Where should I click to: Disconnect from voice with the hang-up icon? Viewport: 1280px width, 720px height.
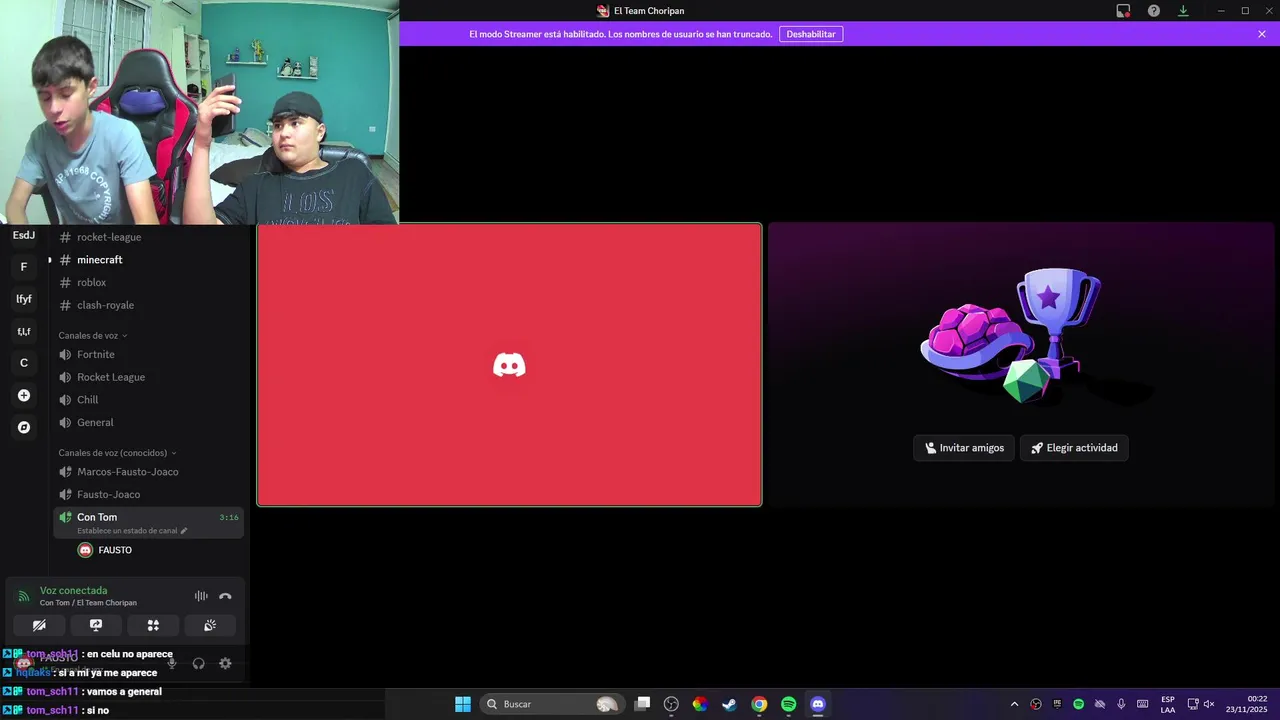pyautogui.click(x=225, y=596)
